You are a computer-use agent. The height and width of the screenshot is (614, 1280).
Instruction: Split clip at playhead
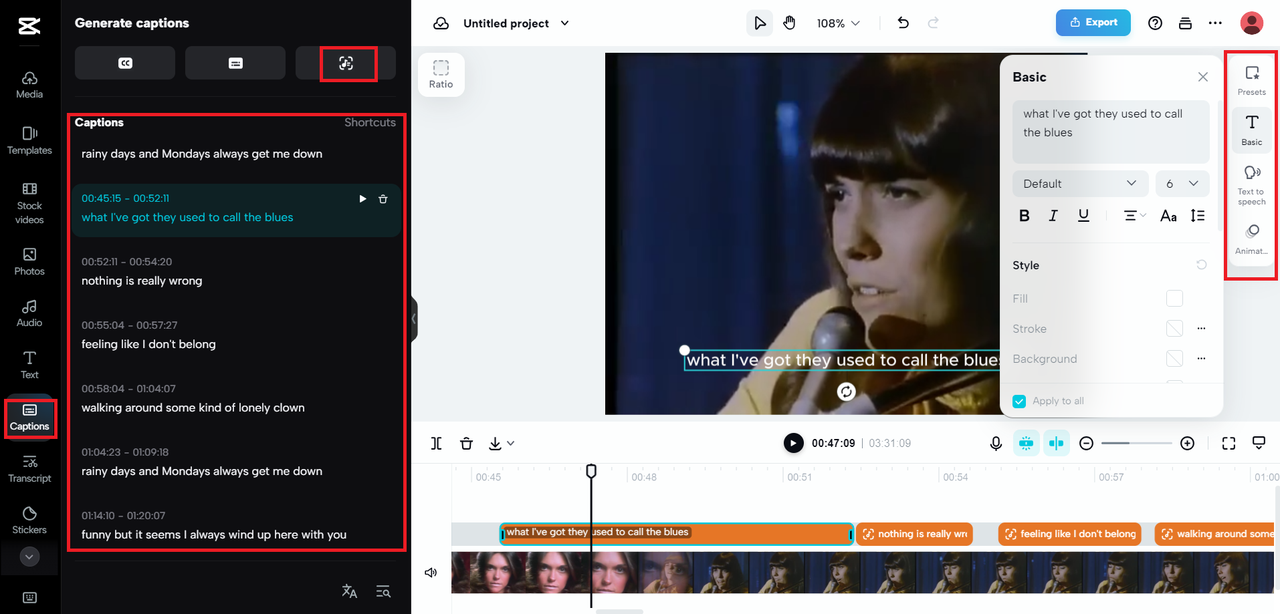[x=437, y=443]
